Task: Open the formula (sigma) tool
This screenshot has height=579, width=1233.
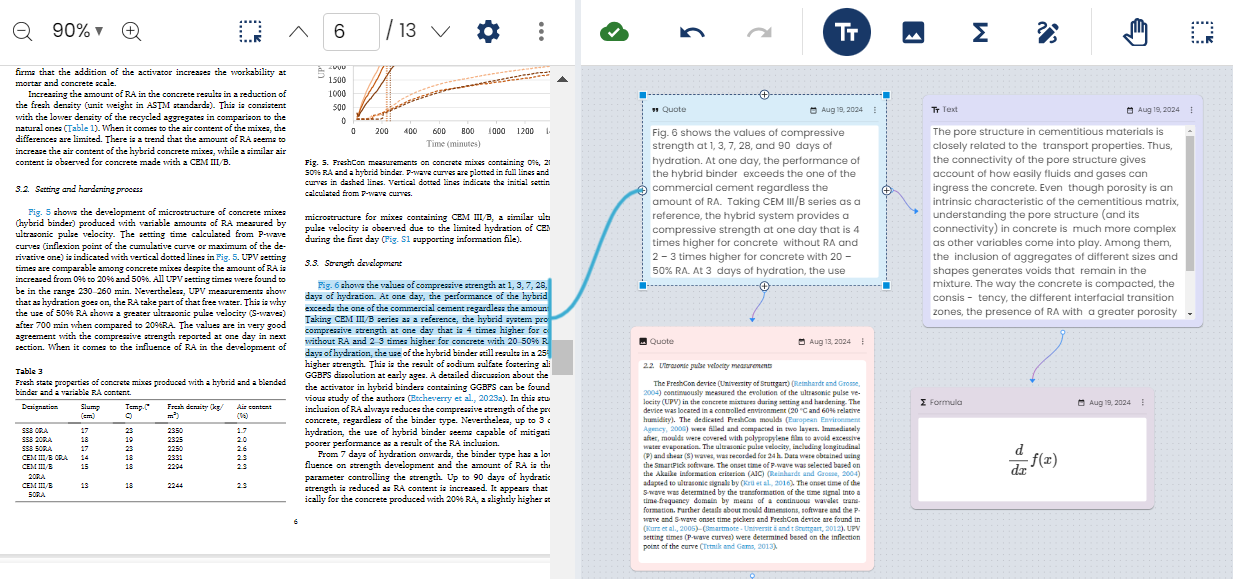Action: (982, 31)
